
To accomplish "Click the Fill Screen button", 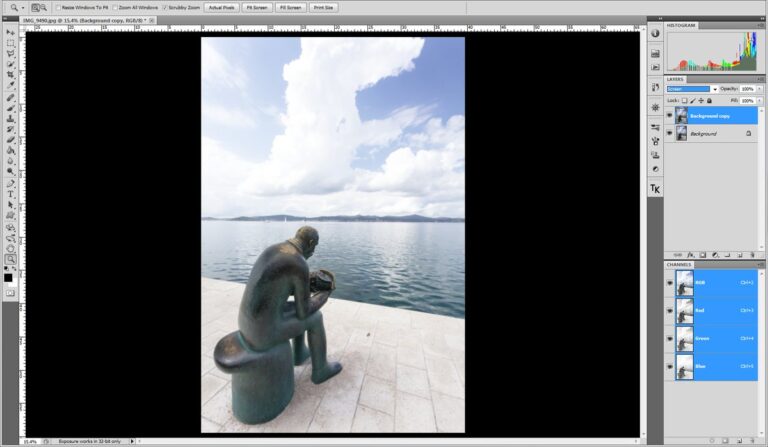I will 291,8.
